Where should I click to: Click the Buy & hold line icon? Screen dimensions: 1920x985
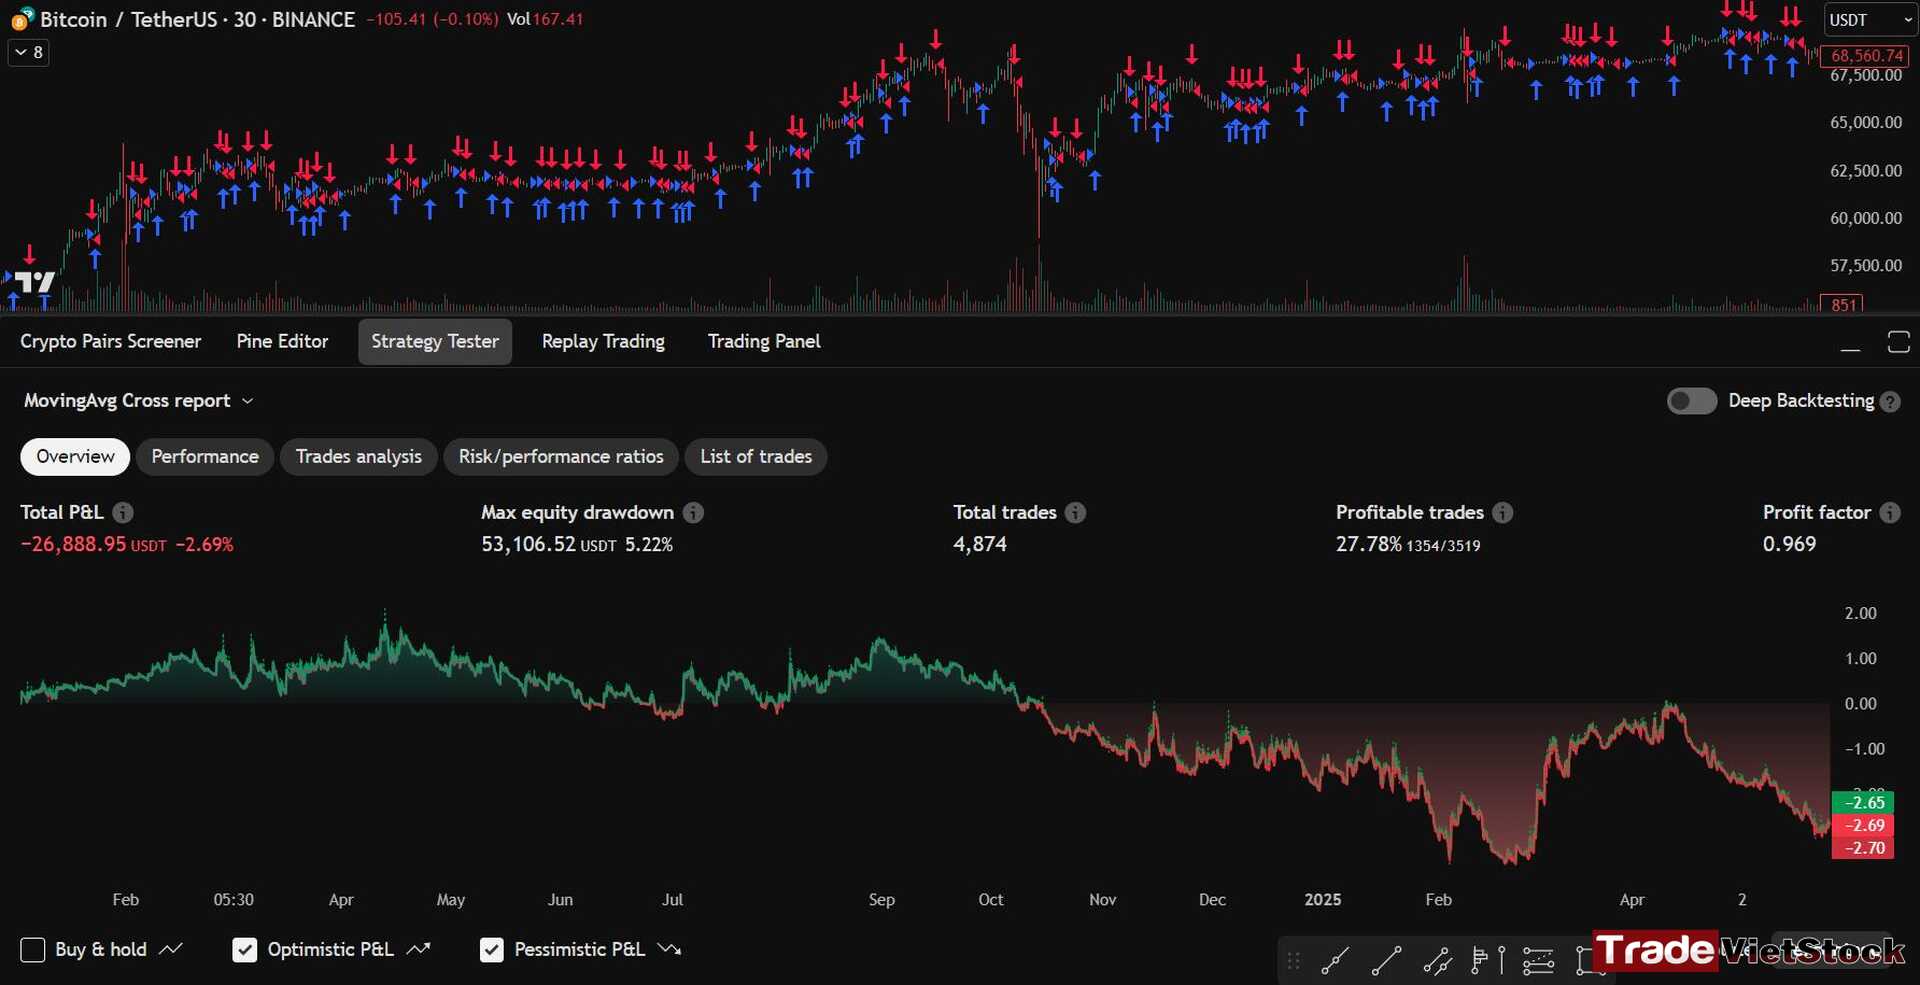(x=171, y=949)
